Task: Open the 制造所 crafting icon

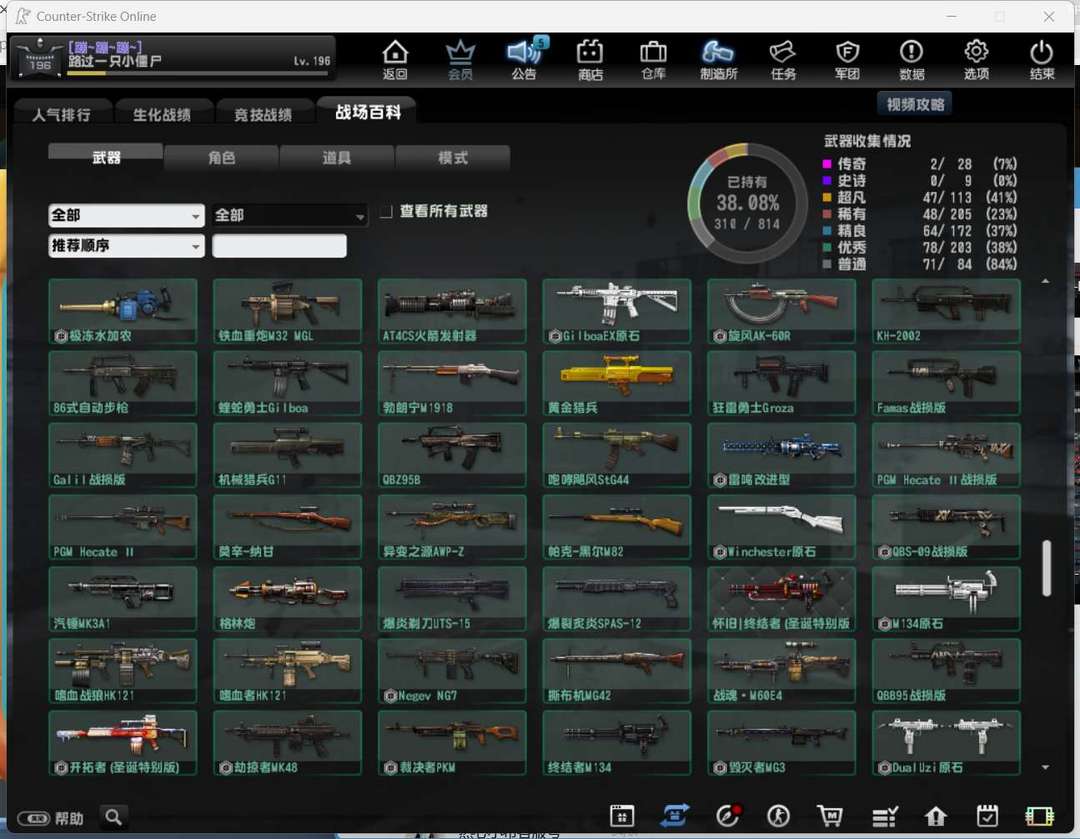Action: [x=718, y=59]
